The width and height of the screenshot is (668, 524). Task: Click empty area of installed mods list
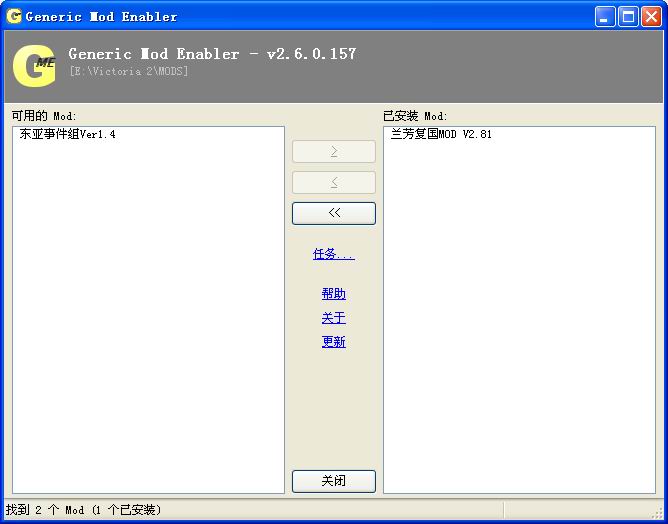[520, 320]
